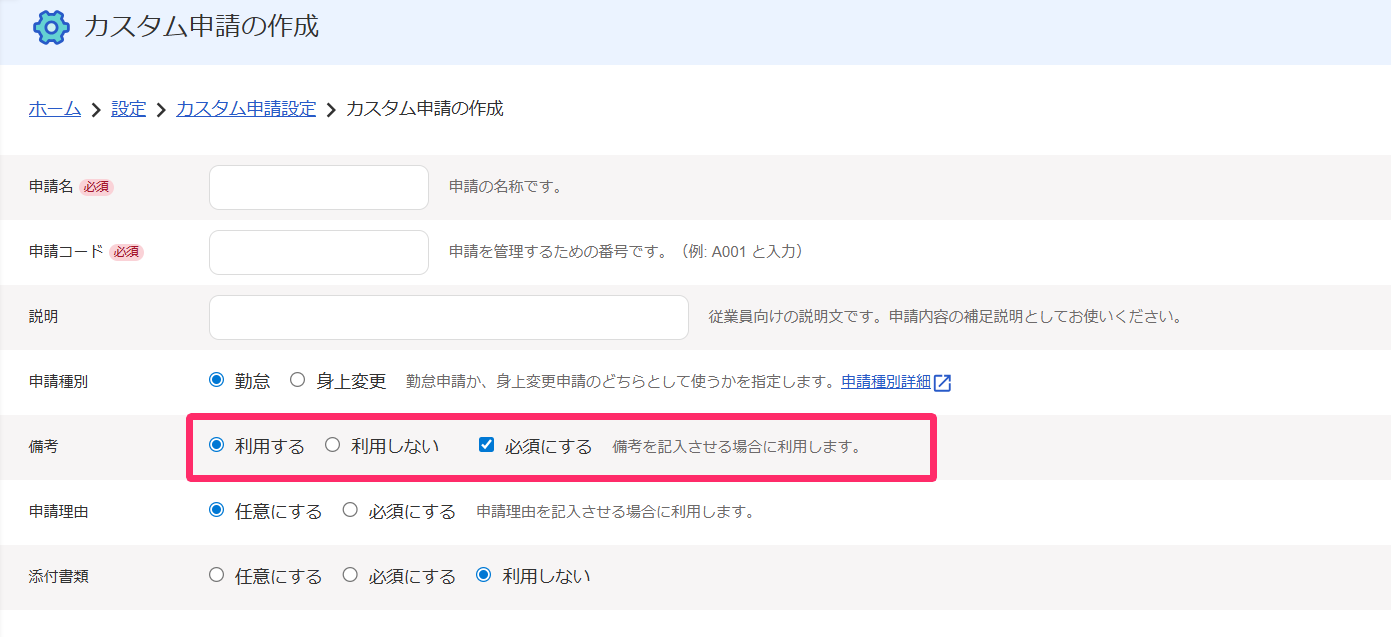Open the ホーム breadcrumb link
This screenshot has width=1391, height=637.
55,109
